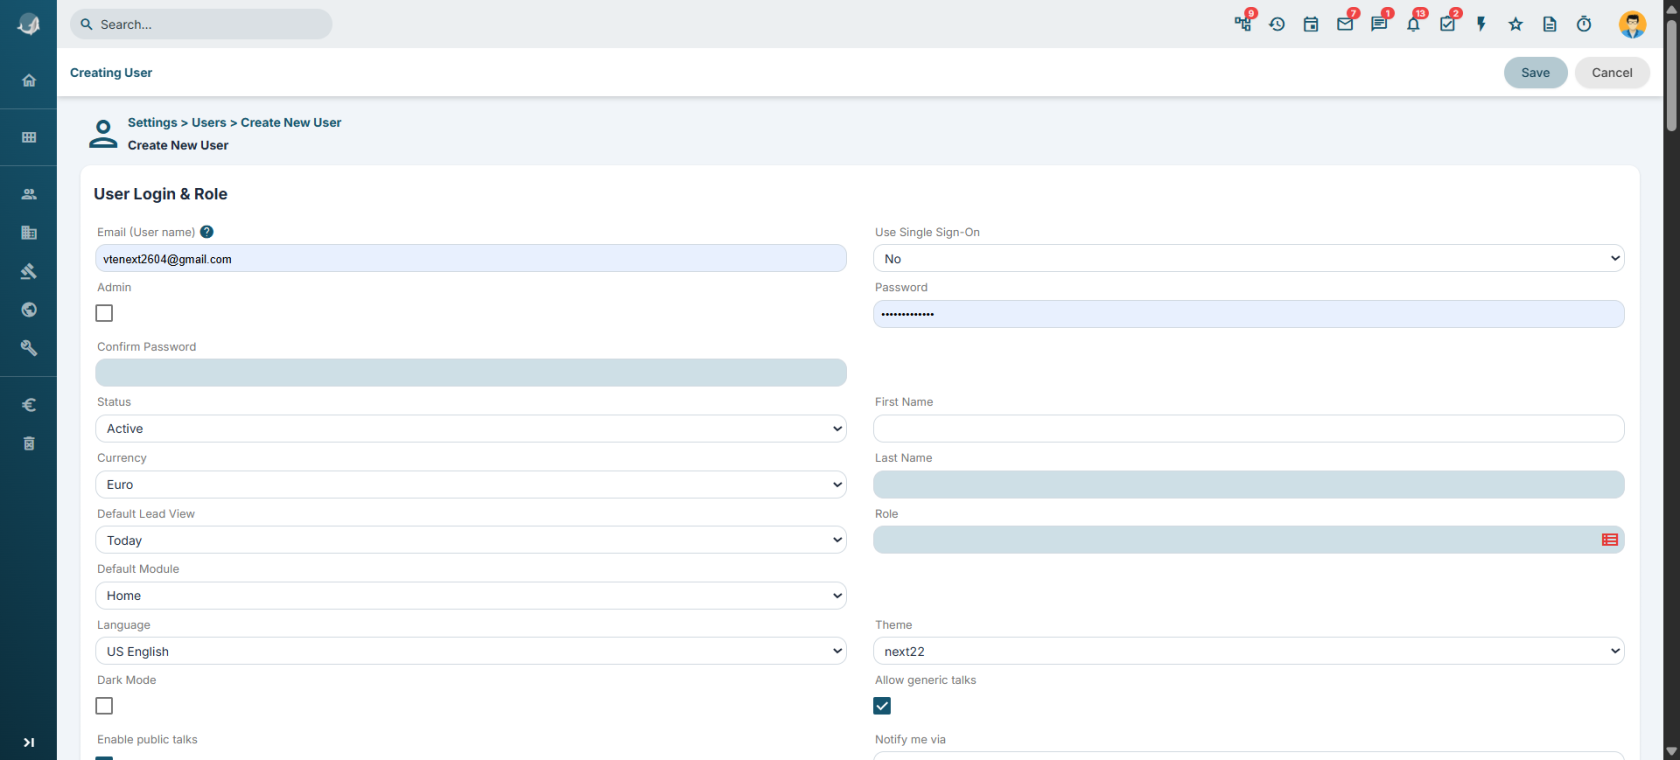Screen dimensions: 1680x760
Task: Open the talks chat icon with badge 1
Action: (x=1379, y=24)
